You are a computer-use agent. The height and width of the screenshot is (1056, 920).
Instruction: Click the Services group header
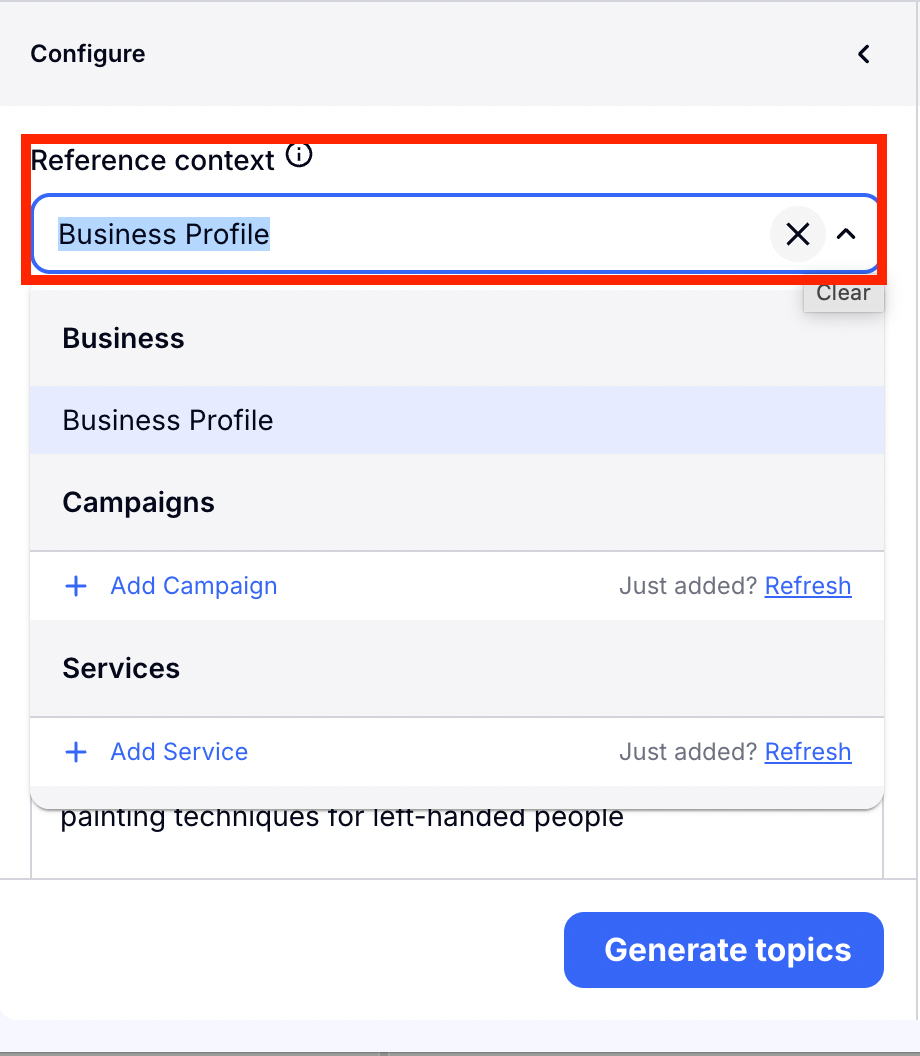coord(121,668)
